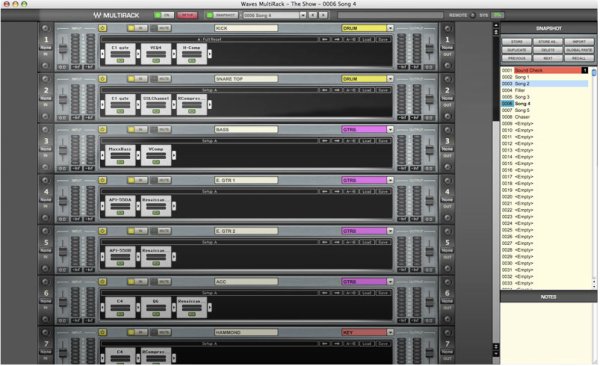Click the input fader on E. GTR 2 rack
Image resolution: width=600 pixels, height=366 pixels.
point(63,252)
